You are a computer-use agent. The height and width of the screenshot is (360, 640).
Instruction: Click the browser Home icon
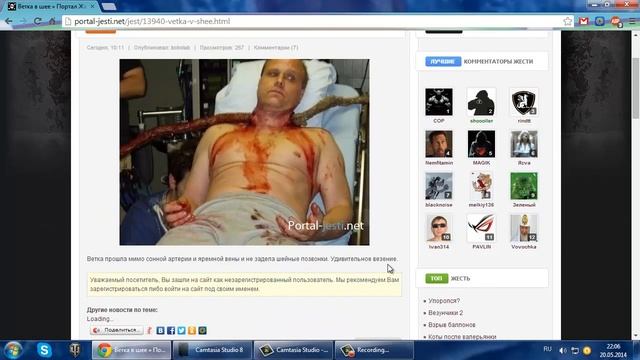click(x=52, y=21)
